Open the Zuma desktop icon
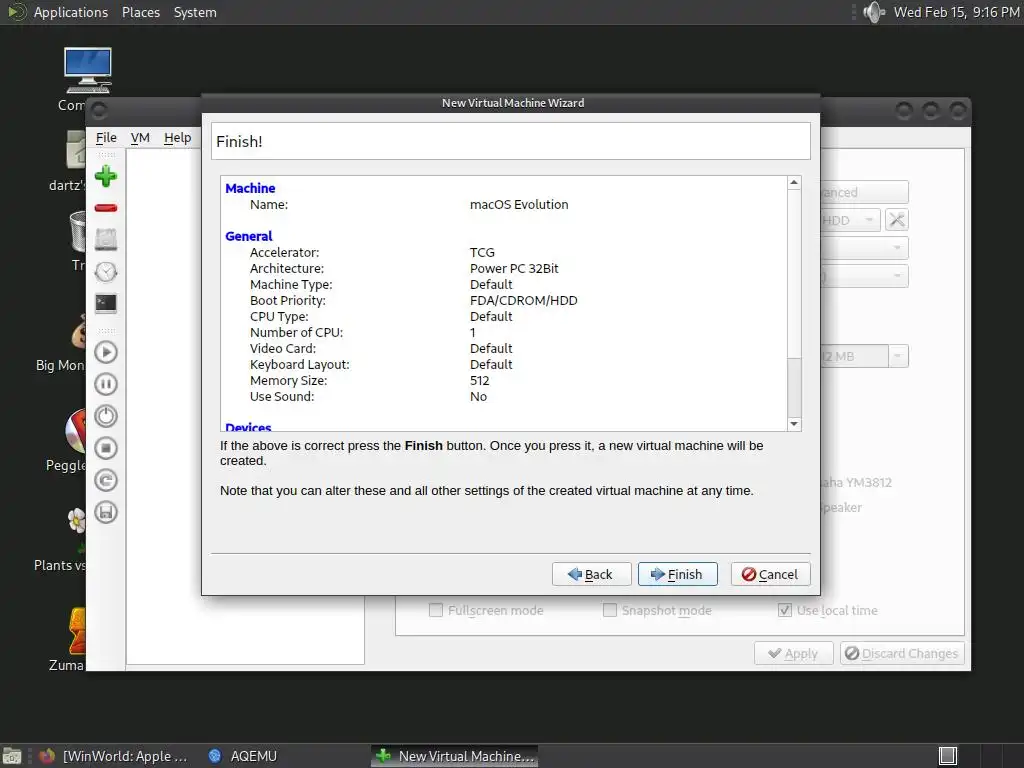This screenshot has width=1024, height=768. point(78,632)
